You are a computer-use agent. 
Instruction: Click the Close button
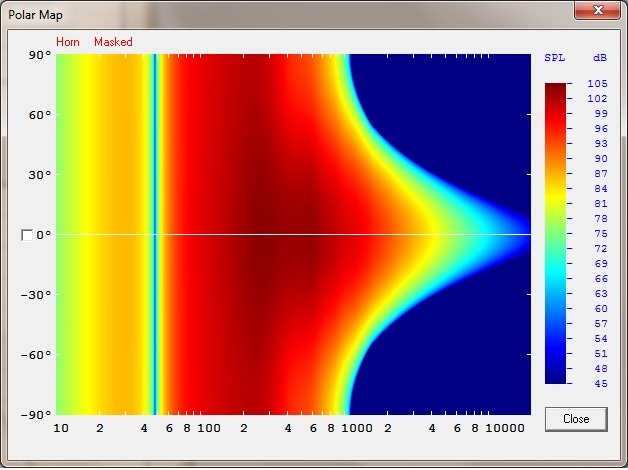point(576,419)
